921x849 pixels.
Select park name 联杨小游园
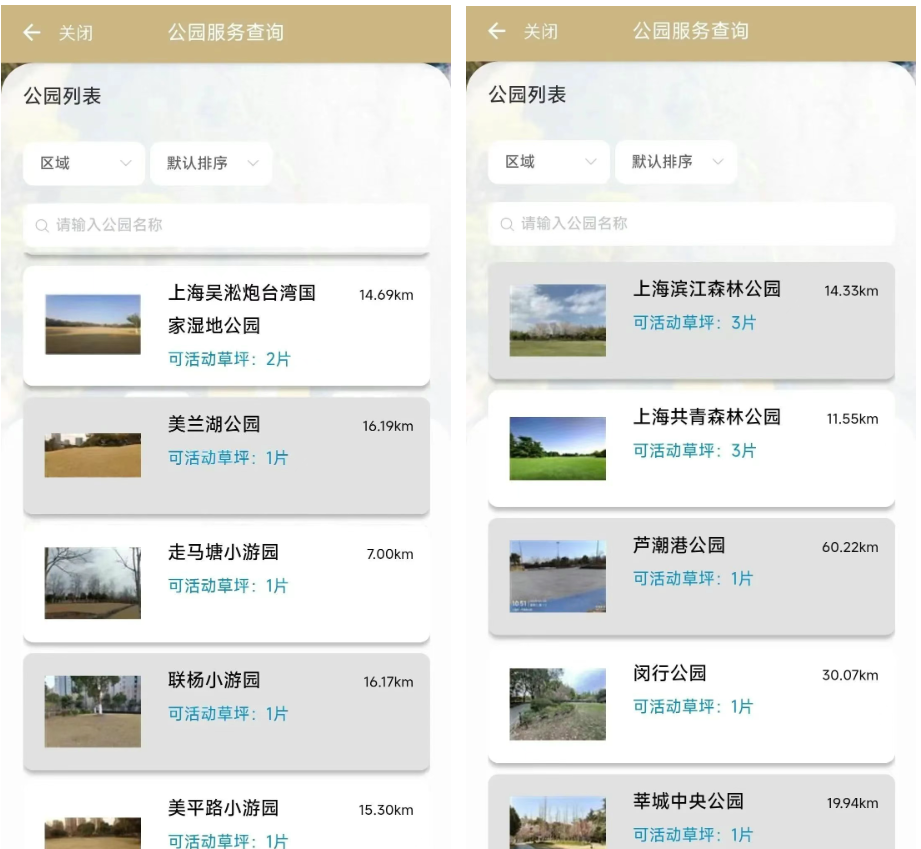tap(214, 680)
